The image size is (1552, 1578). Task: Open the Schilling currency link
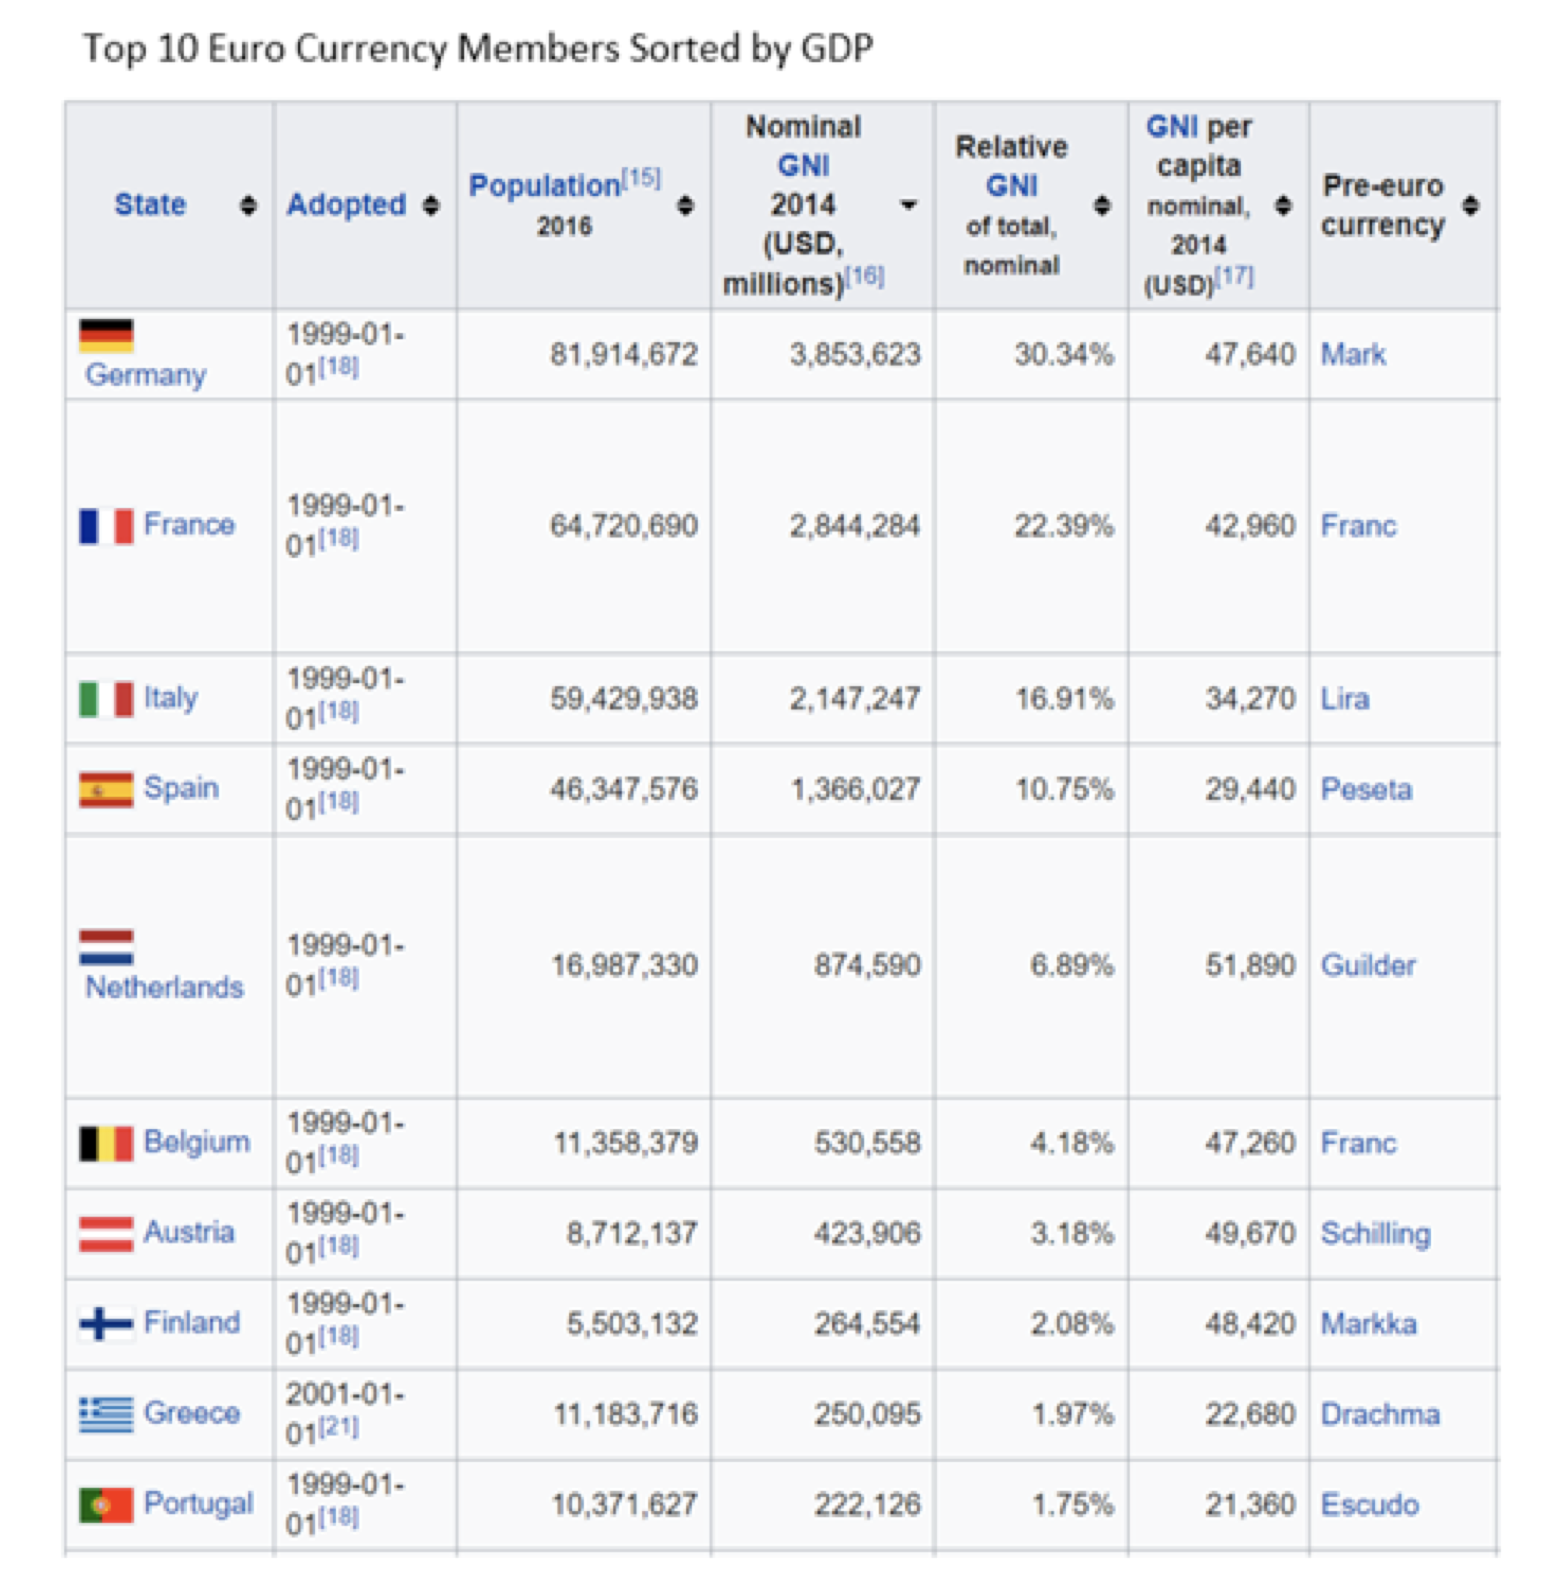[1375, 1233]
